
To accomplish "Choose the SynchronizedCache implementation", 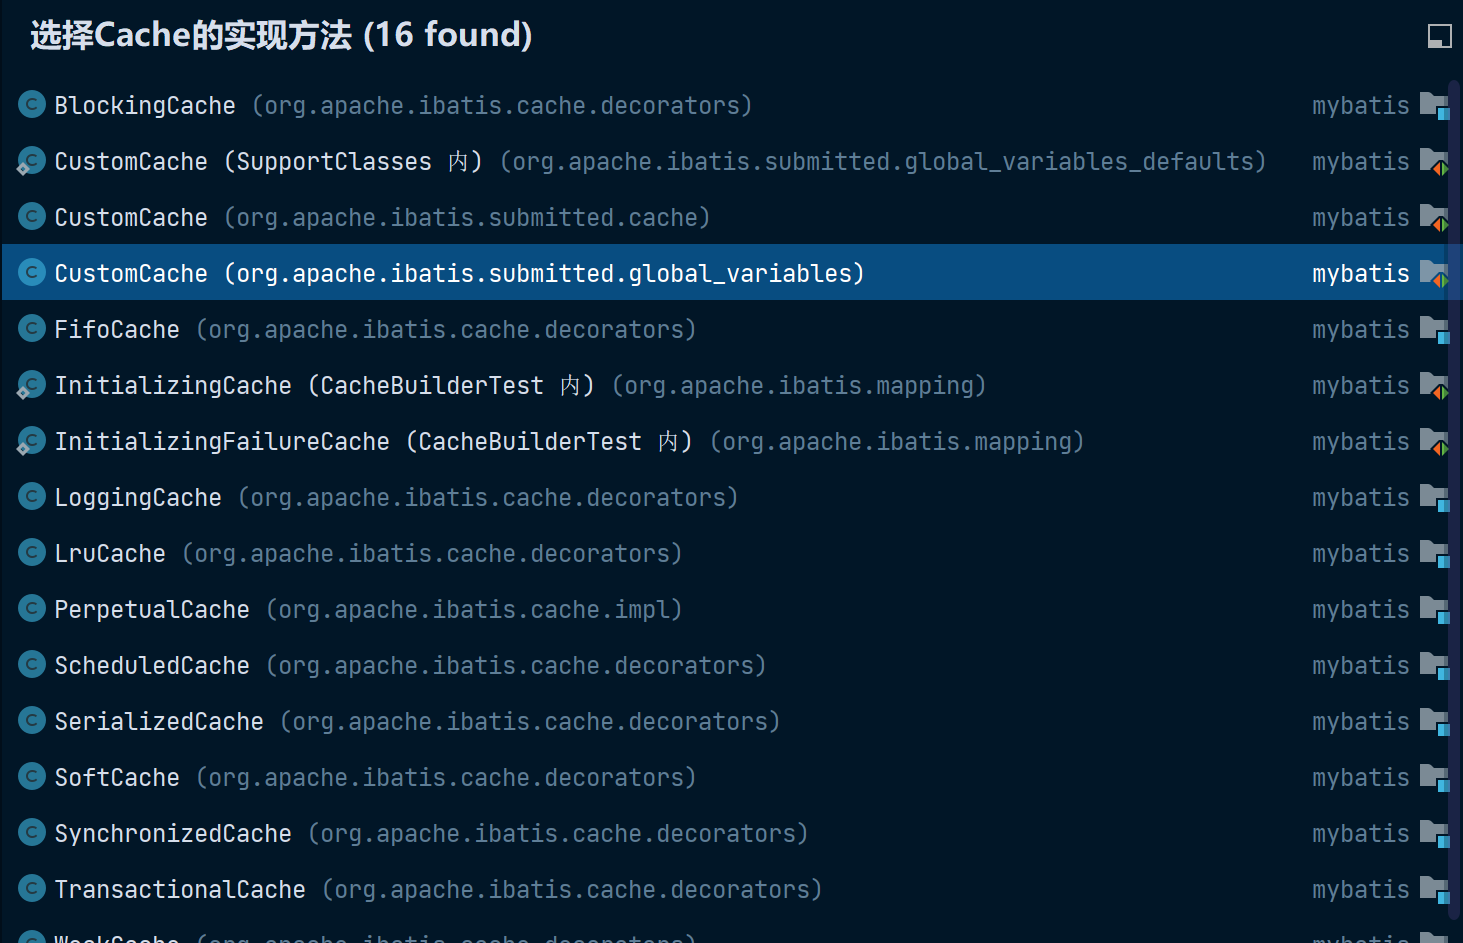I will 173,833.
